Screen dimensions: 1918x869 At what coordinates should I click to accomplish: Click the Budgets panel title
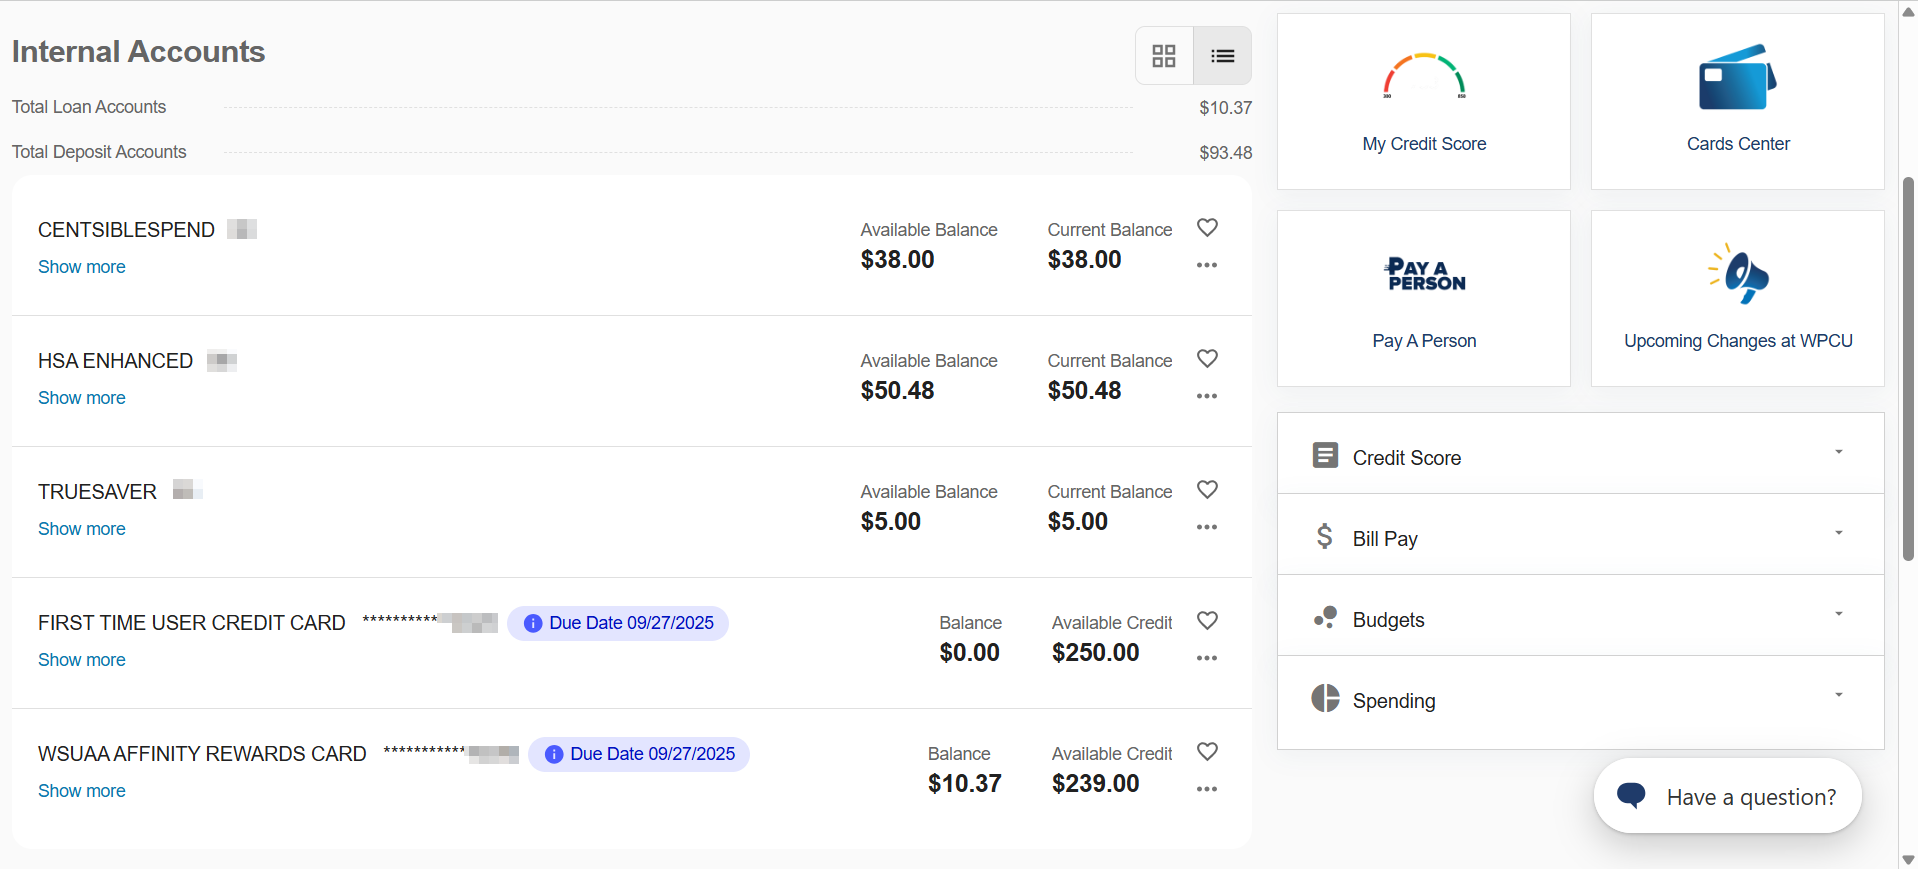1388,620
